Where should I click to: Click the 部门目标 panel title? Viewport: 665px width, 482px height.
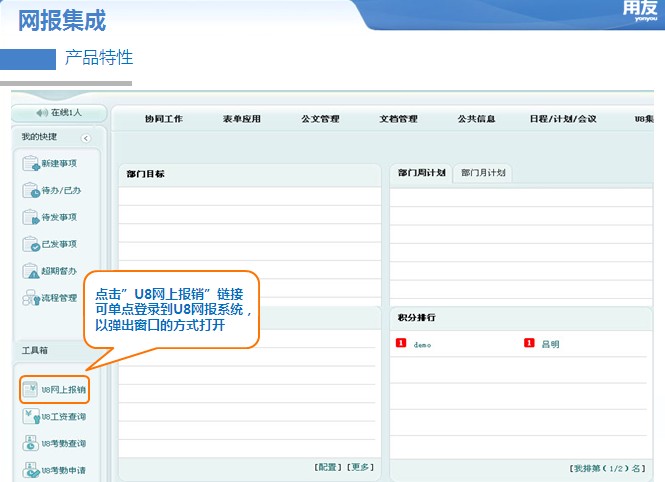pyautogui.click(x=145, y=174)
